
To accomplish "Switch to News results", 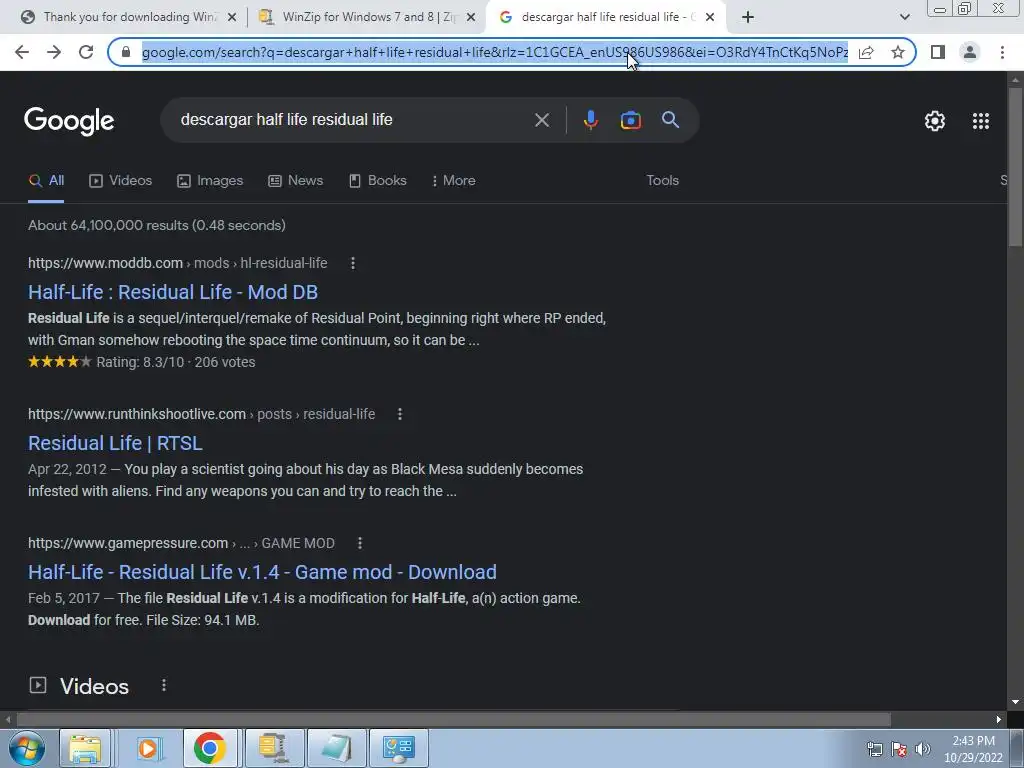I will pos(296,180).
